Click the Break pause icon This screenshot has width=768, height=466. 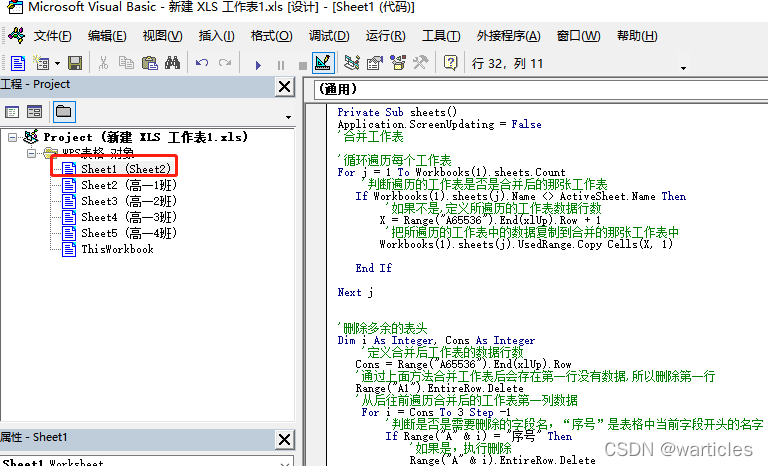pos(281,65)
